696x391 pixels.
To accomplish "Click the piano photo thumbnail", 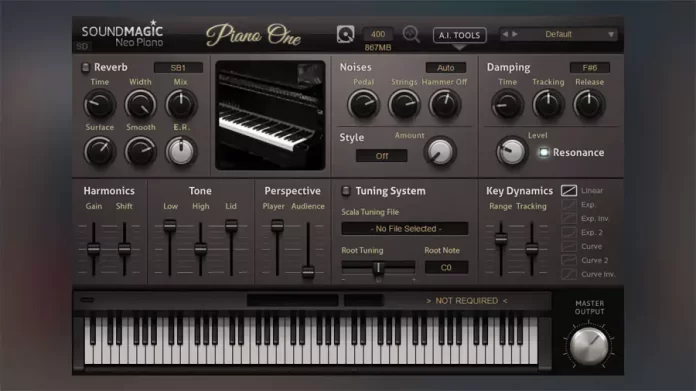I will tap(270, 115).
